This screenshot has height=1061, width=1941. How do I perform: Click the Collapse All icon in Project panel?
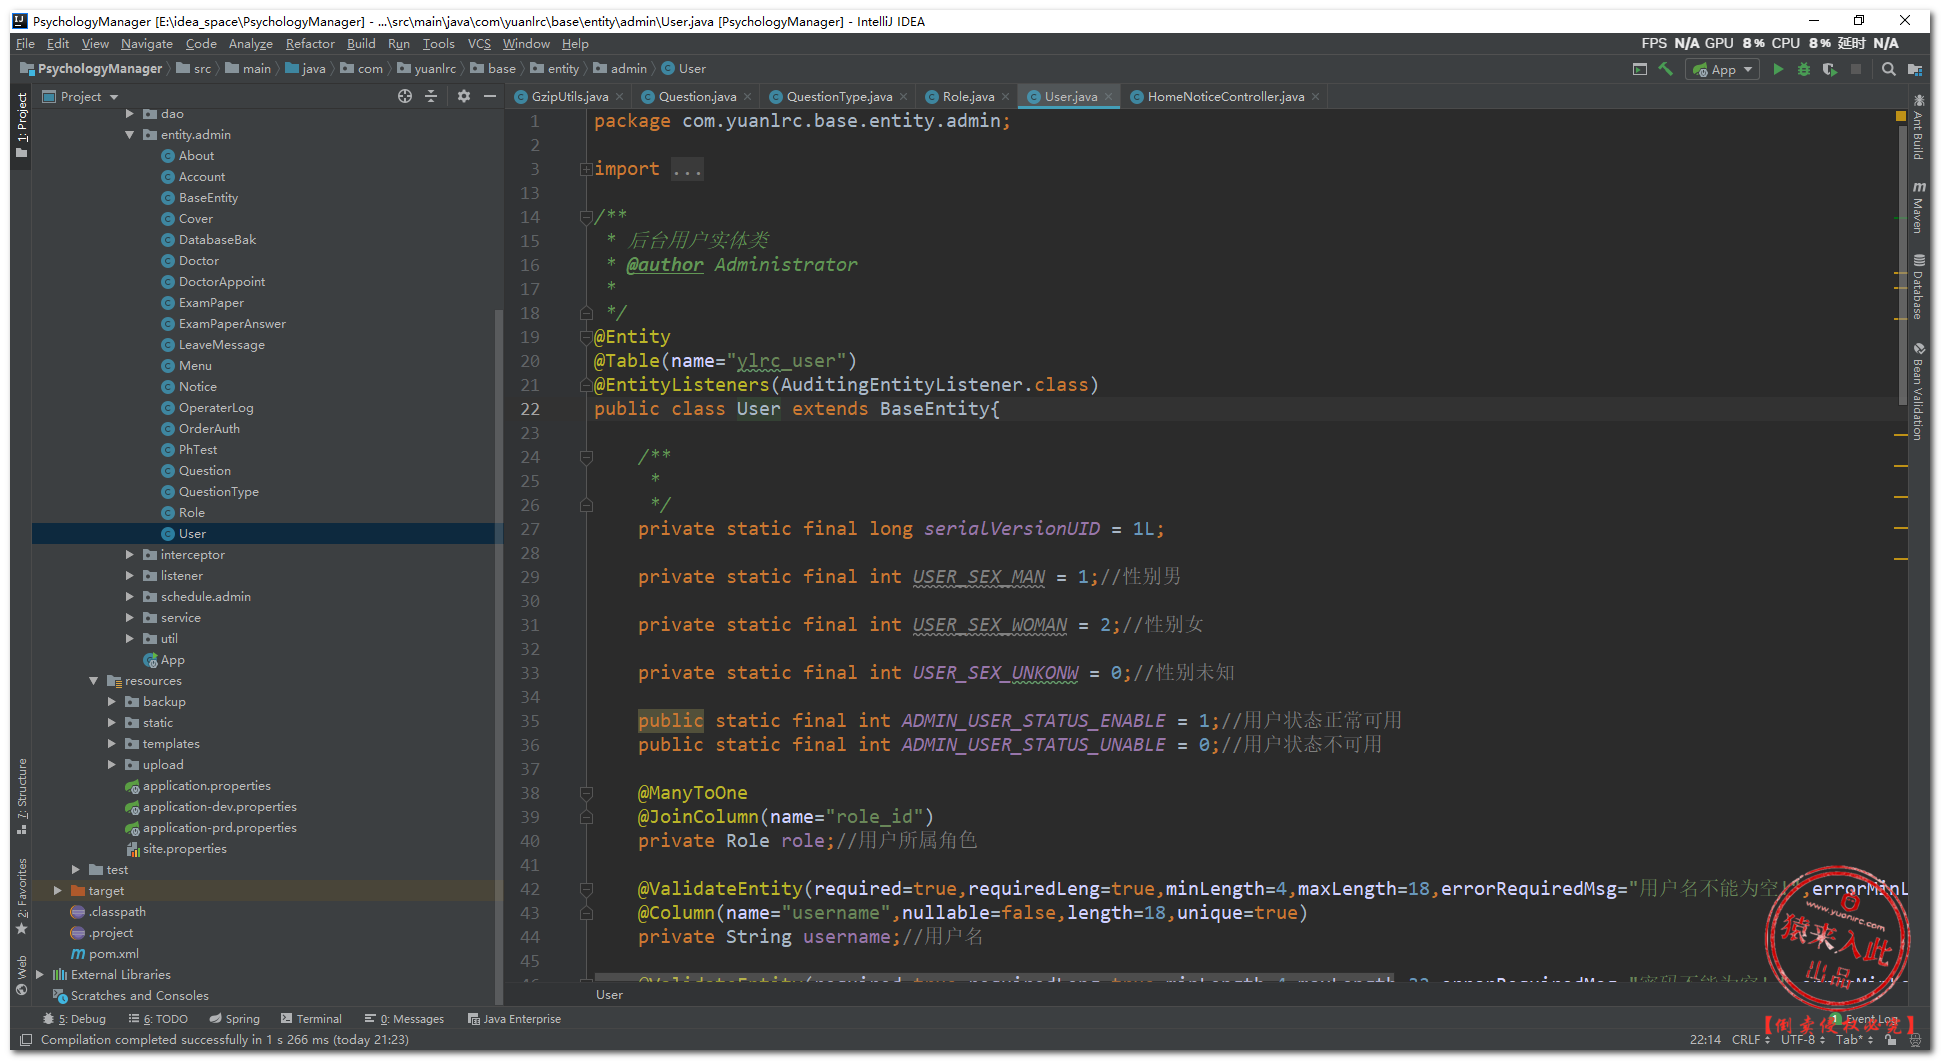[x=431, y=96]
